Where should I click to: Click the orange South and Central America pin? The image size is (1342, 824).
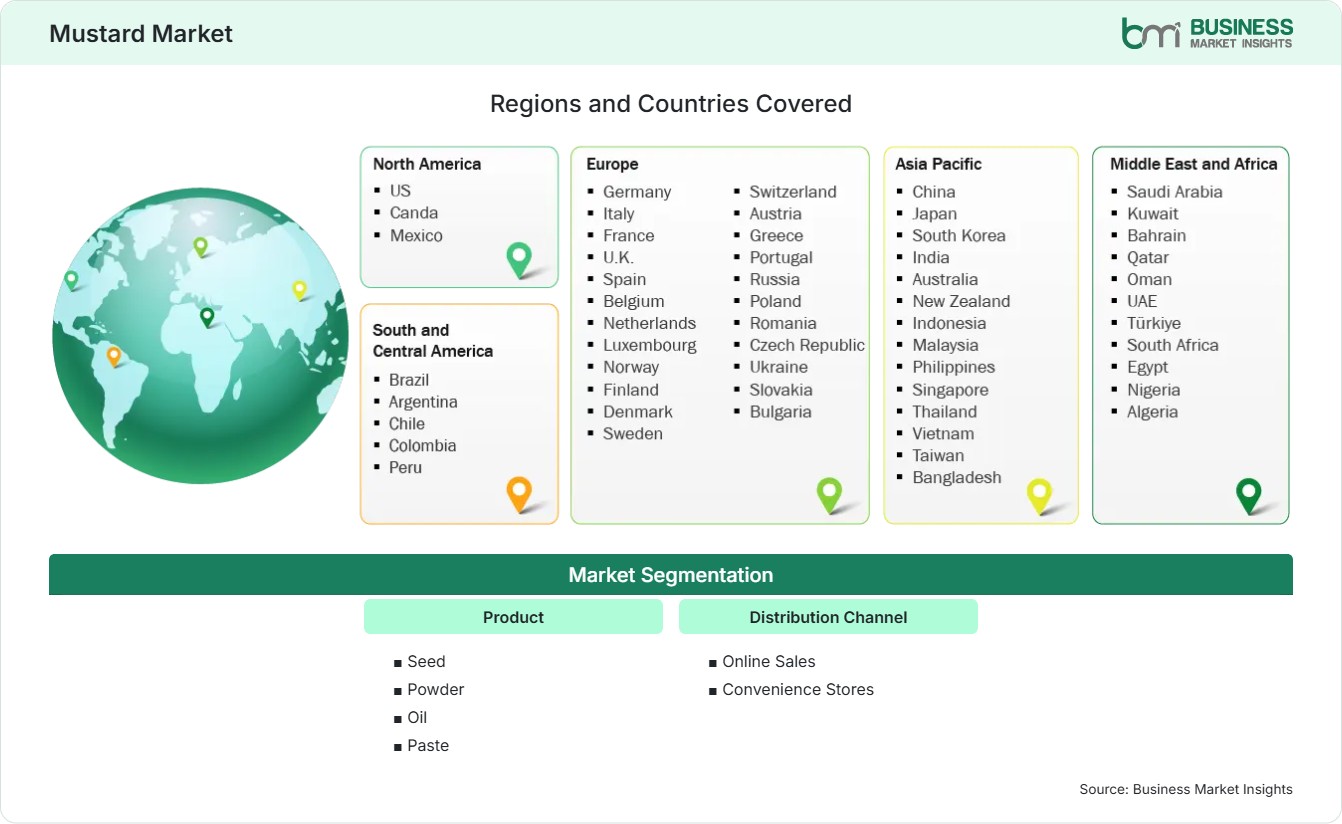[x=519, y=494]
